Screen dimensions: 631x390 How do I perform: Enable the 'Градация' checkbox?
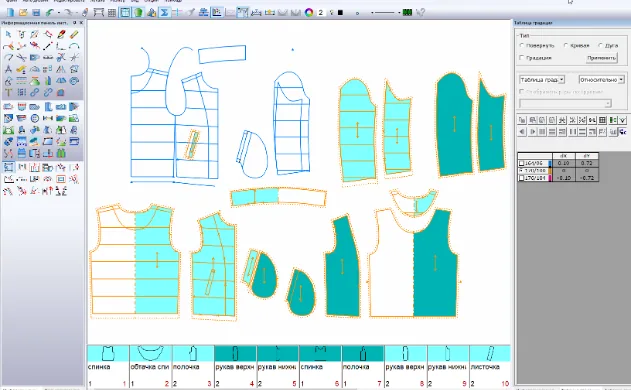pyautogui.click(x=522, y=58)
